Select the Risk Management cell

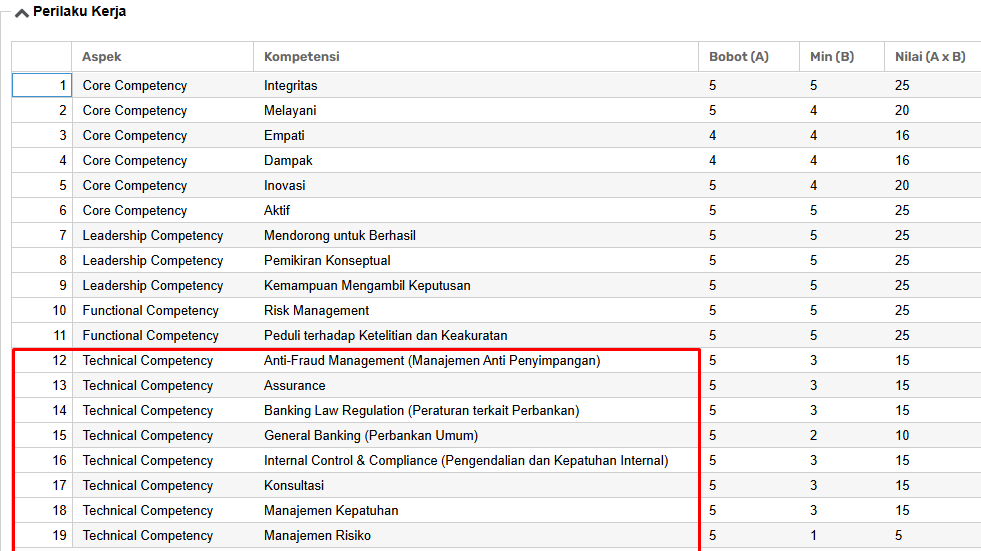[x=475, y=310]
